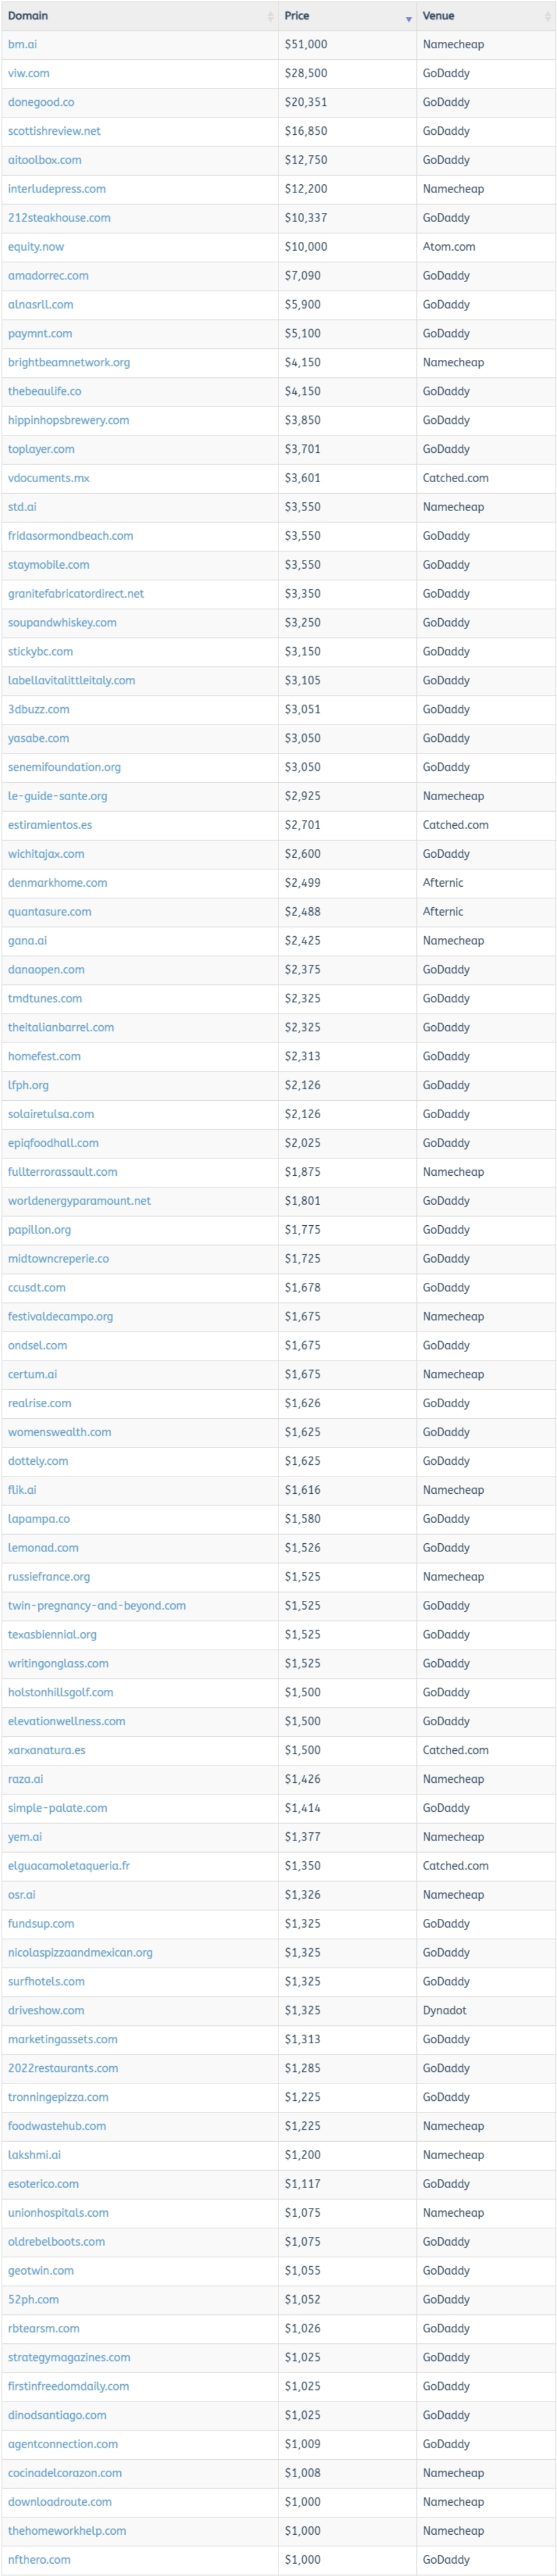557x2576 pixels.
Task: Open twin-pregnancy-and-beyond.com link
Action: (x=97, y=1606)
